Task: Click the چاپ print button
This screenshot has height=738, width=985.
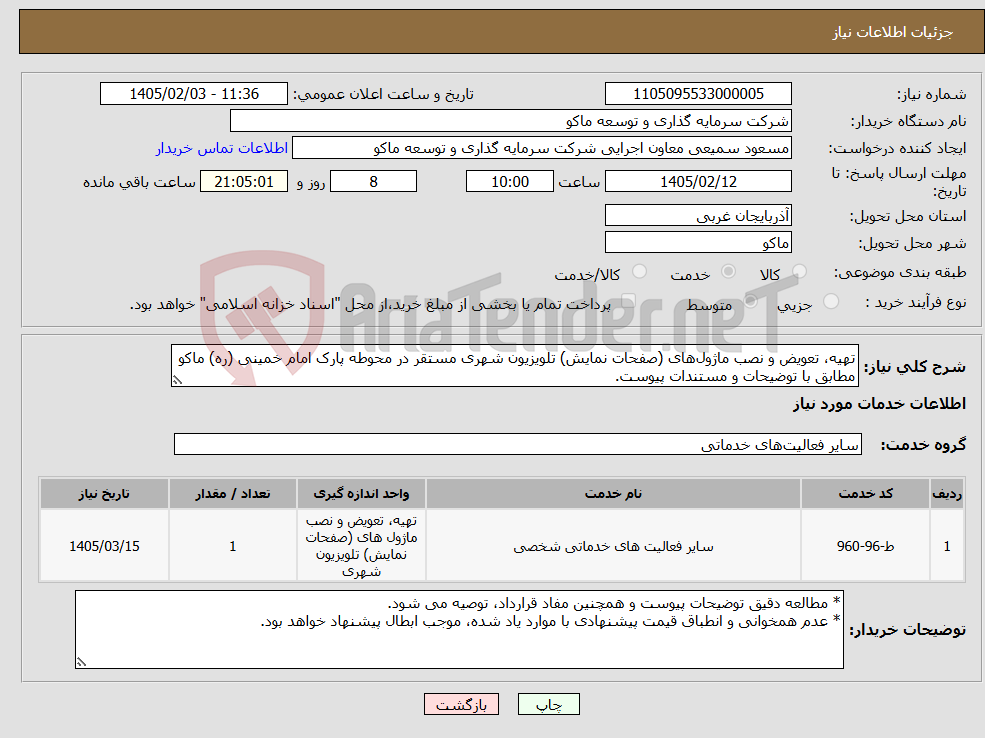Action: (x=548, y=704)
